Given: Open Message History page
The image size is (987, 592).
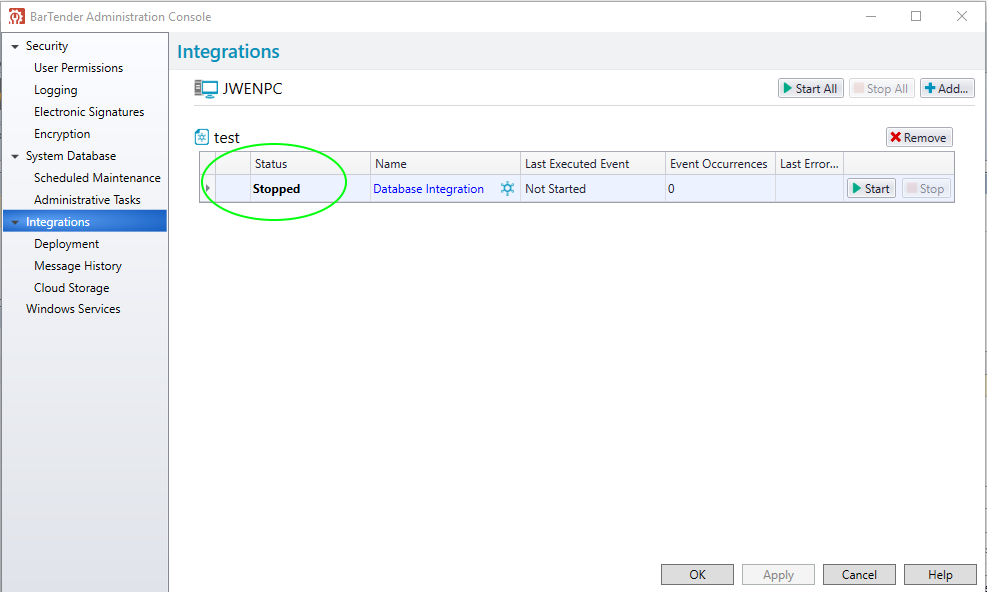Looking at the screenshot, I should (78, 266).
